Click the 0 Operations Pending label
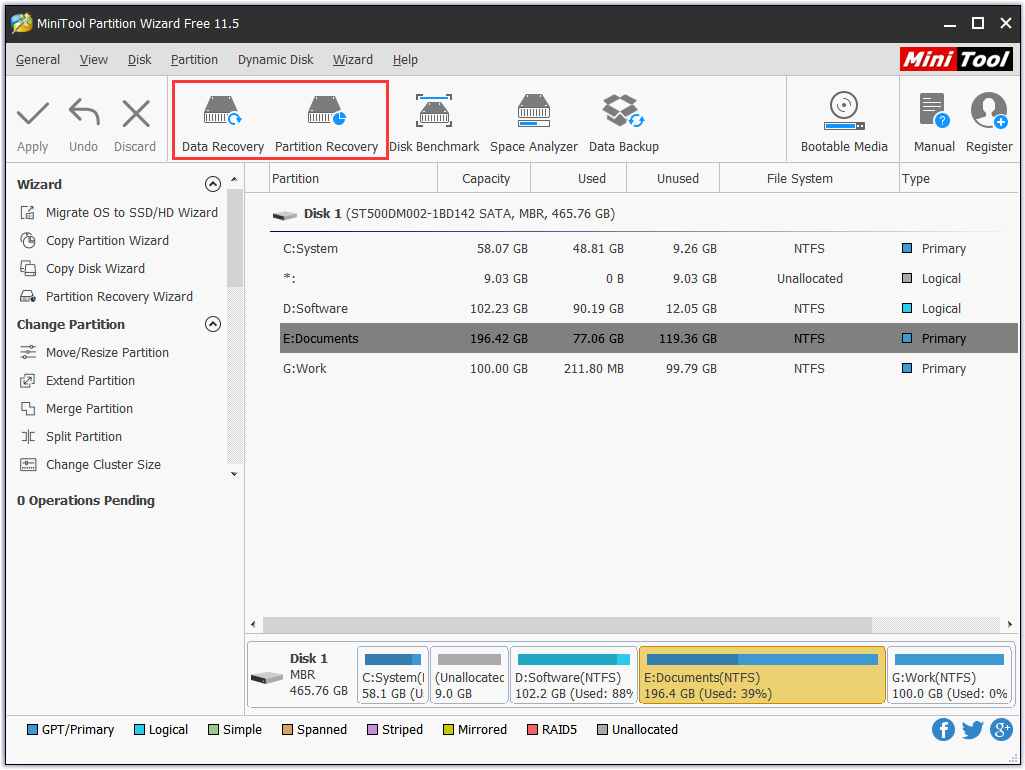 click(86, 501)
